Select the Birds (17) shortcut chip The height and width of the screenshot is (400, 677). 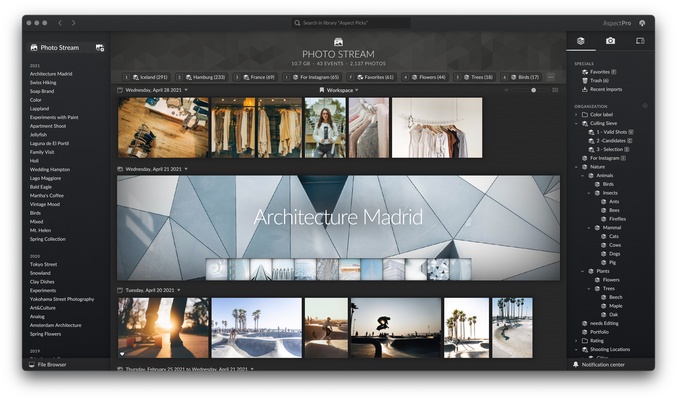[522, 77]
